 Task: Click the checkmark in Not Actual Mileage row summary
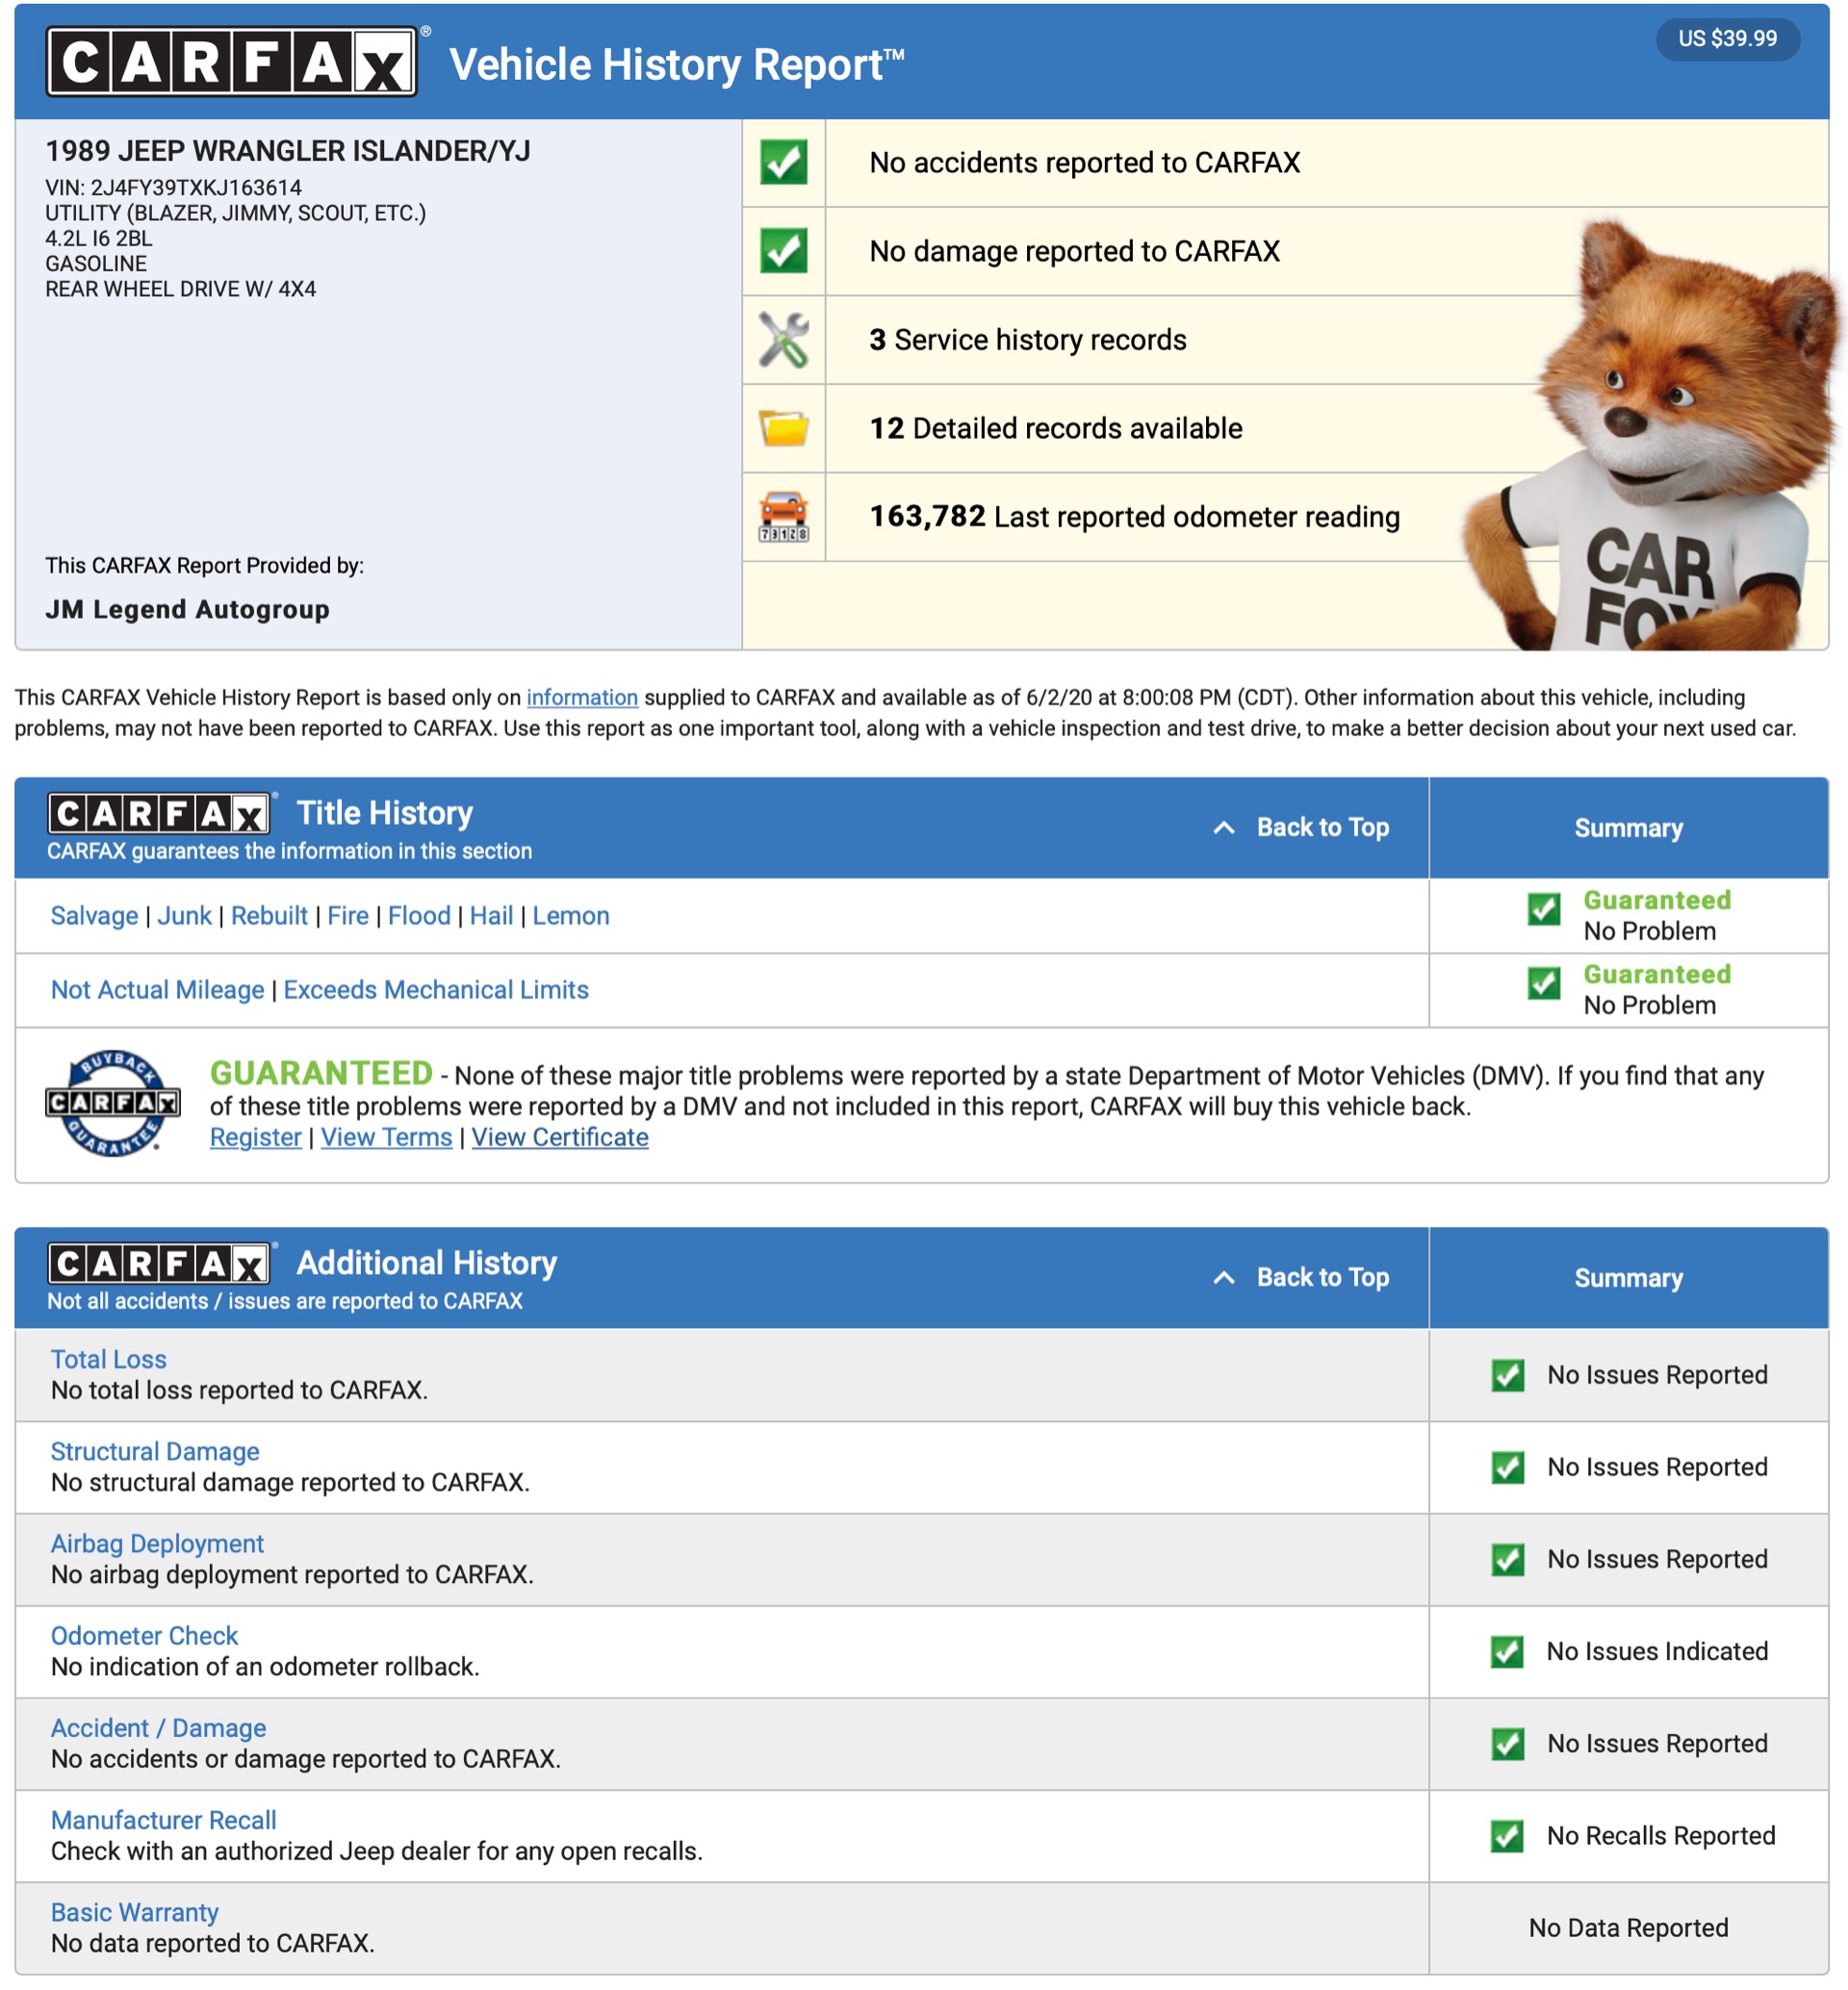click(x=1543, y=983)
